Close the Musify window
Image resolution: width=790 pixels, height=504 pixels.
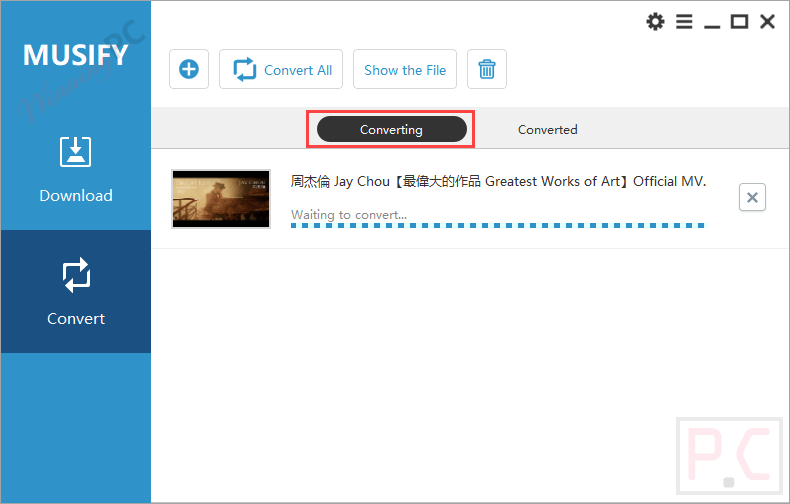click(x=767, y=22)
